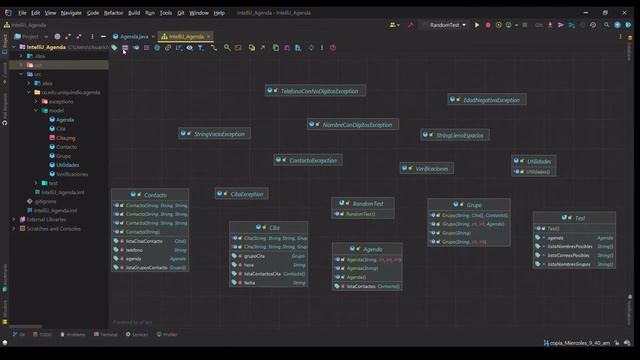Open the TODO tool window
Screen dimensions: 640x360
click(x=42, y=334)
